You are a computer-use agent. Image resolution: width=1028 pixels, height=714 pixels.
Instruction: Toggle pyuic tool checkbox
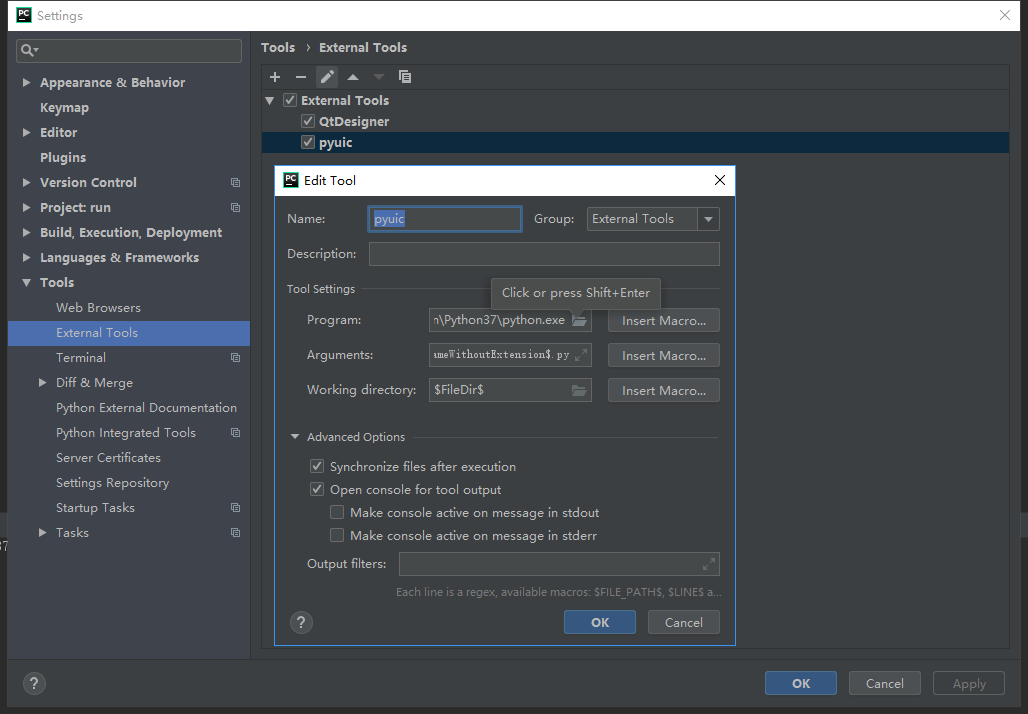tap(307, 142)
